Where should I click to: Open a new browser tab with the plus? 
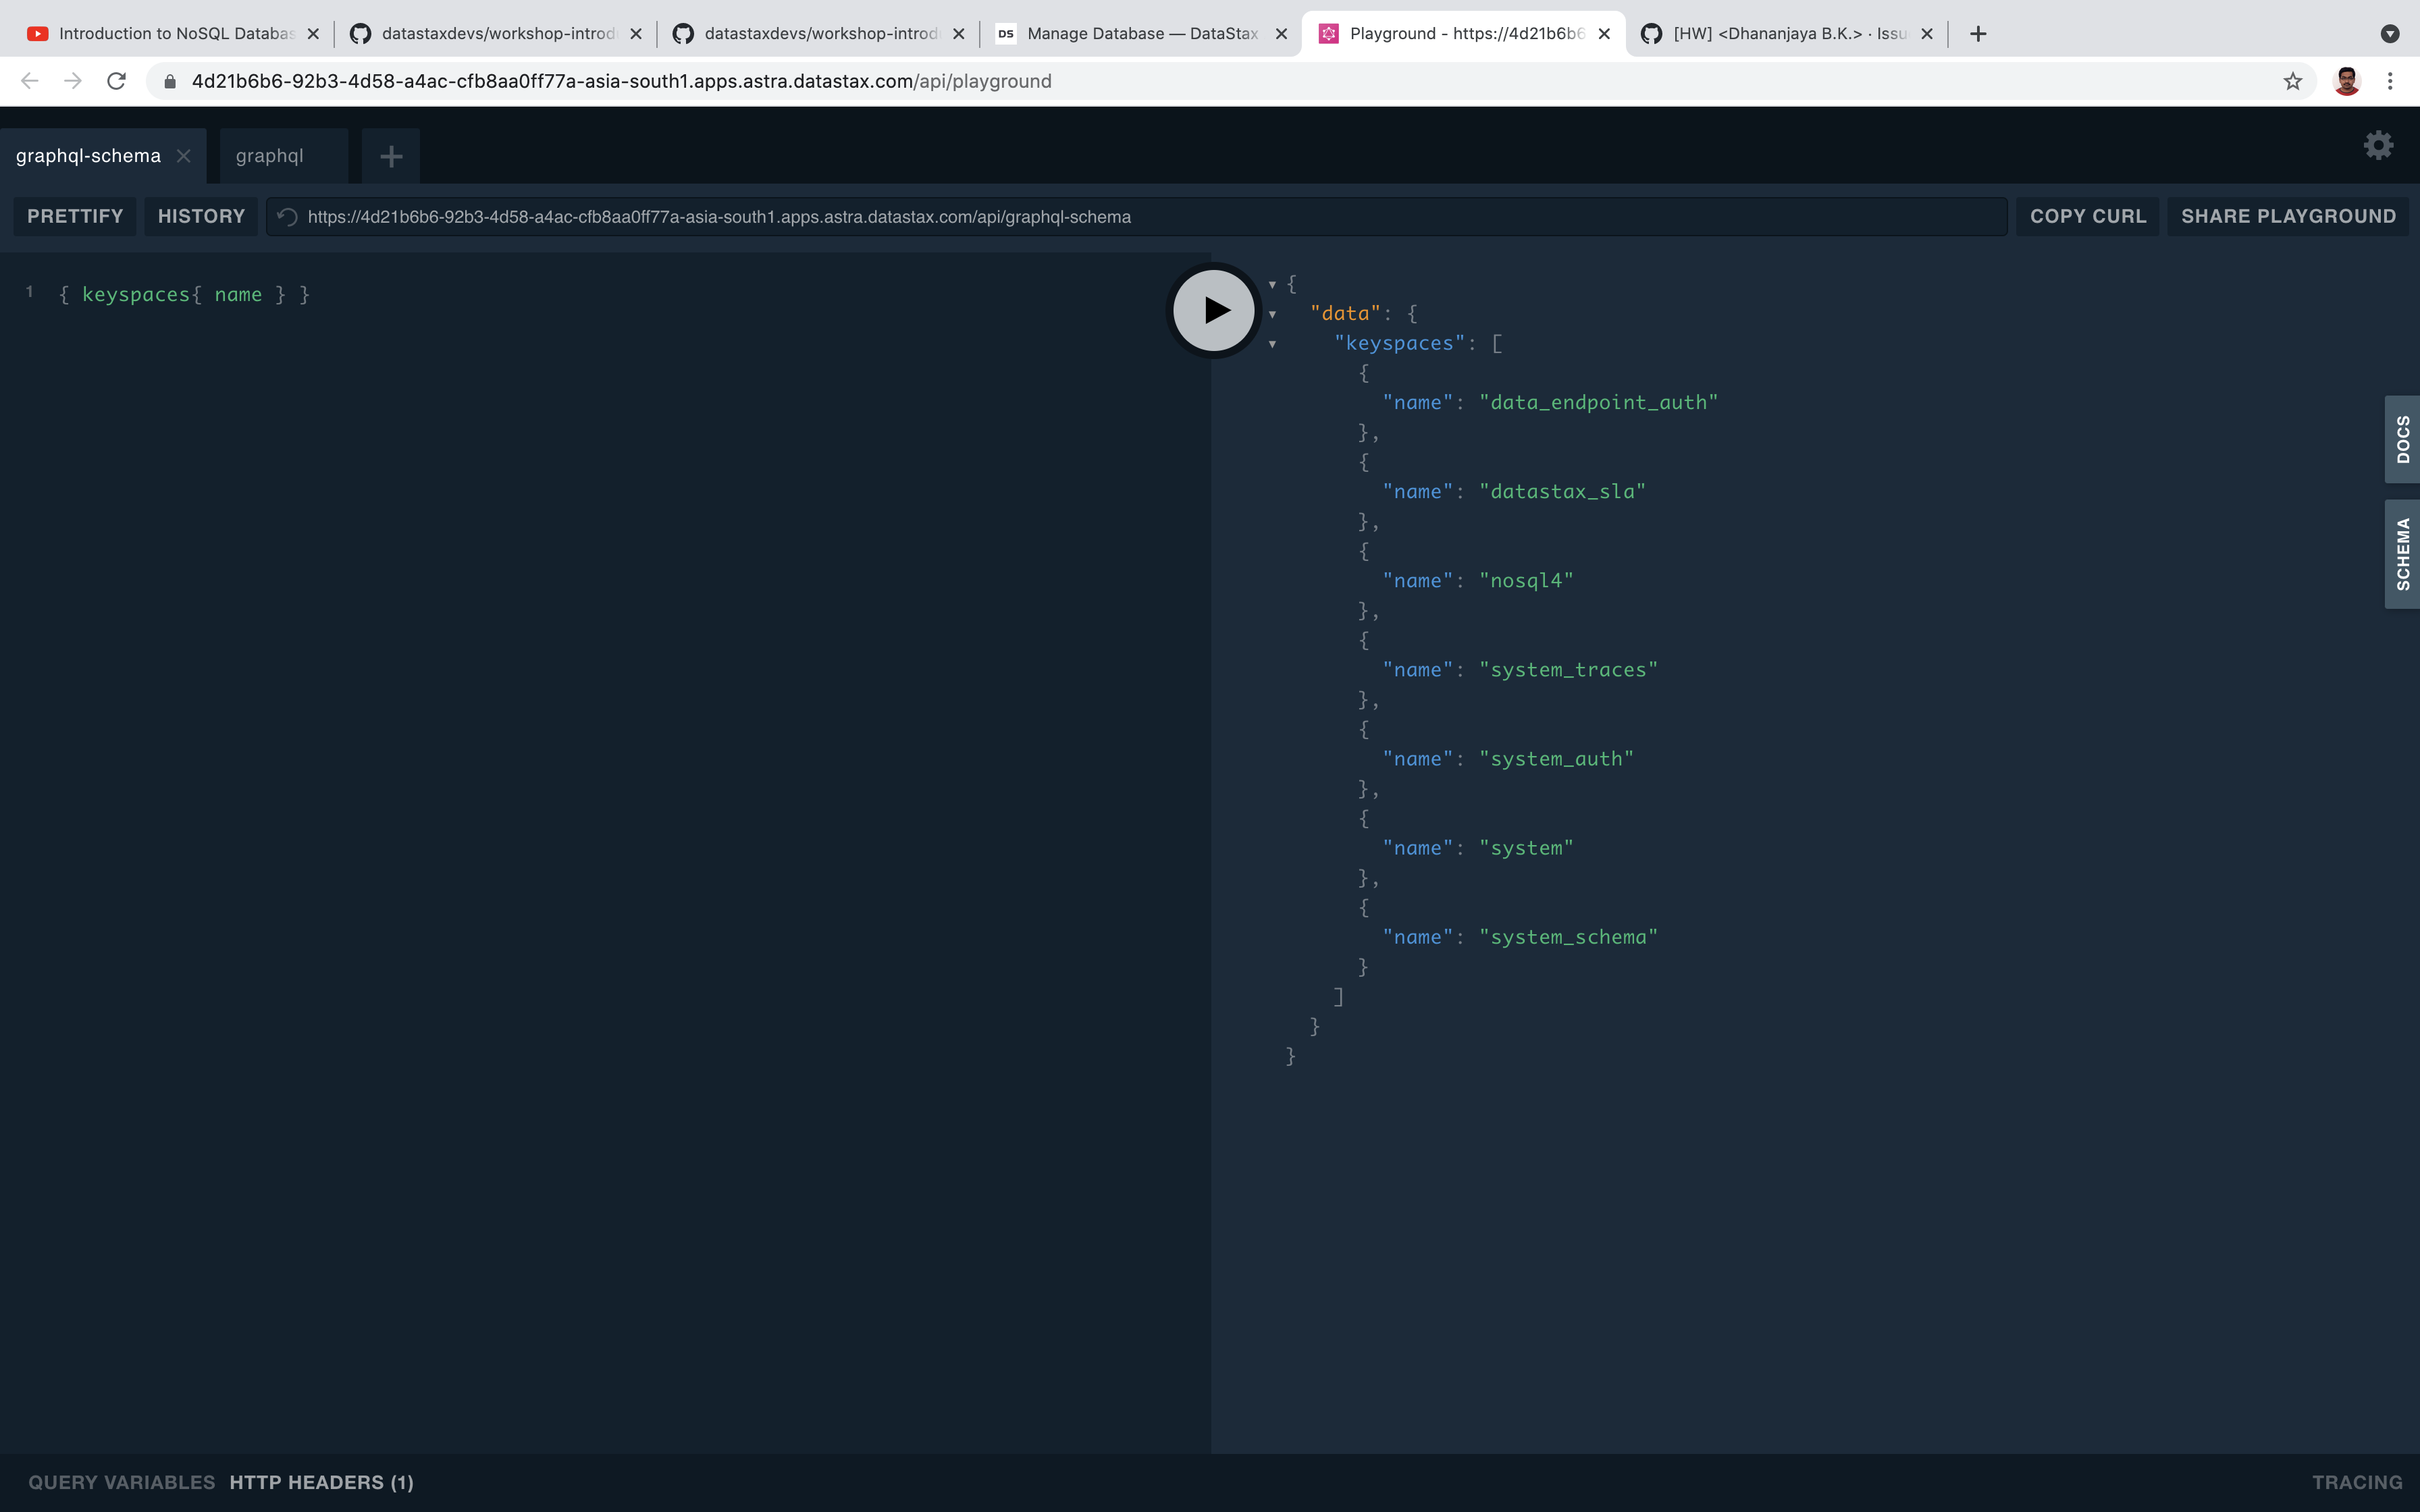(1977, 33)
